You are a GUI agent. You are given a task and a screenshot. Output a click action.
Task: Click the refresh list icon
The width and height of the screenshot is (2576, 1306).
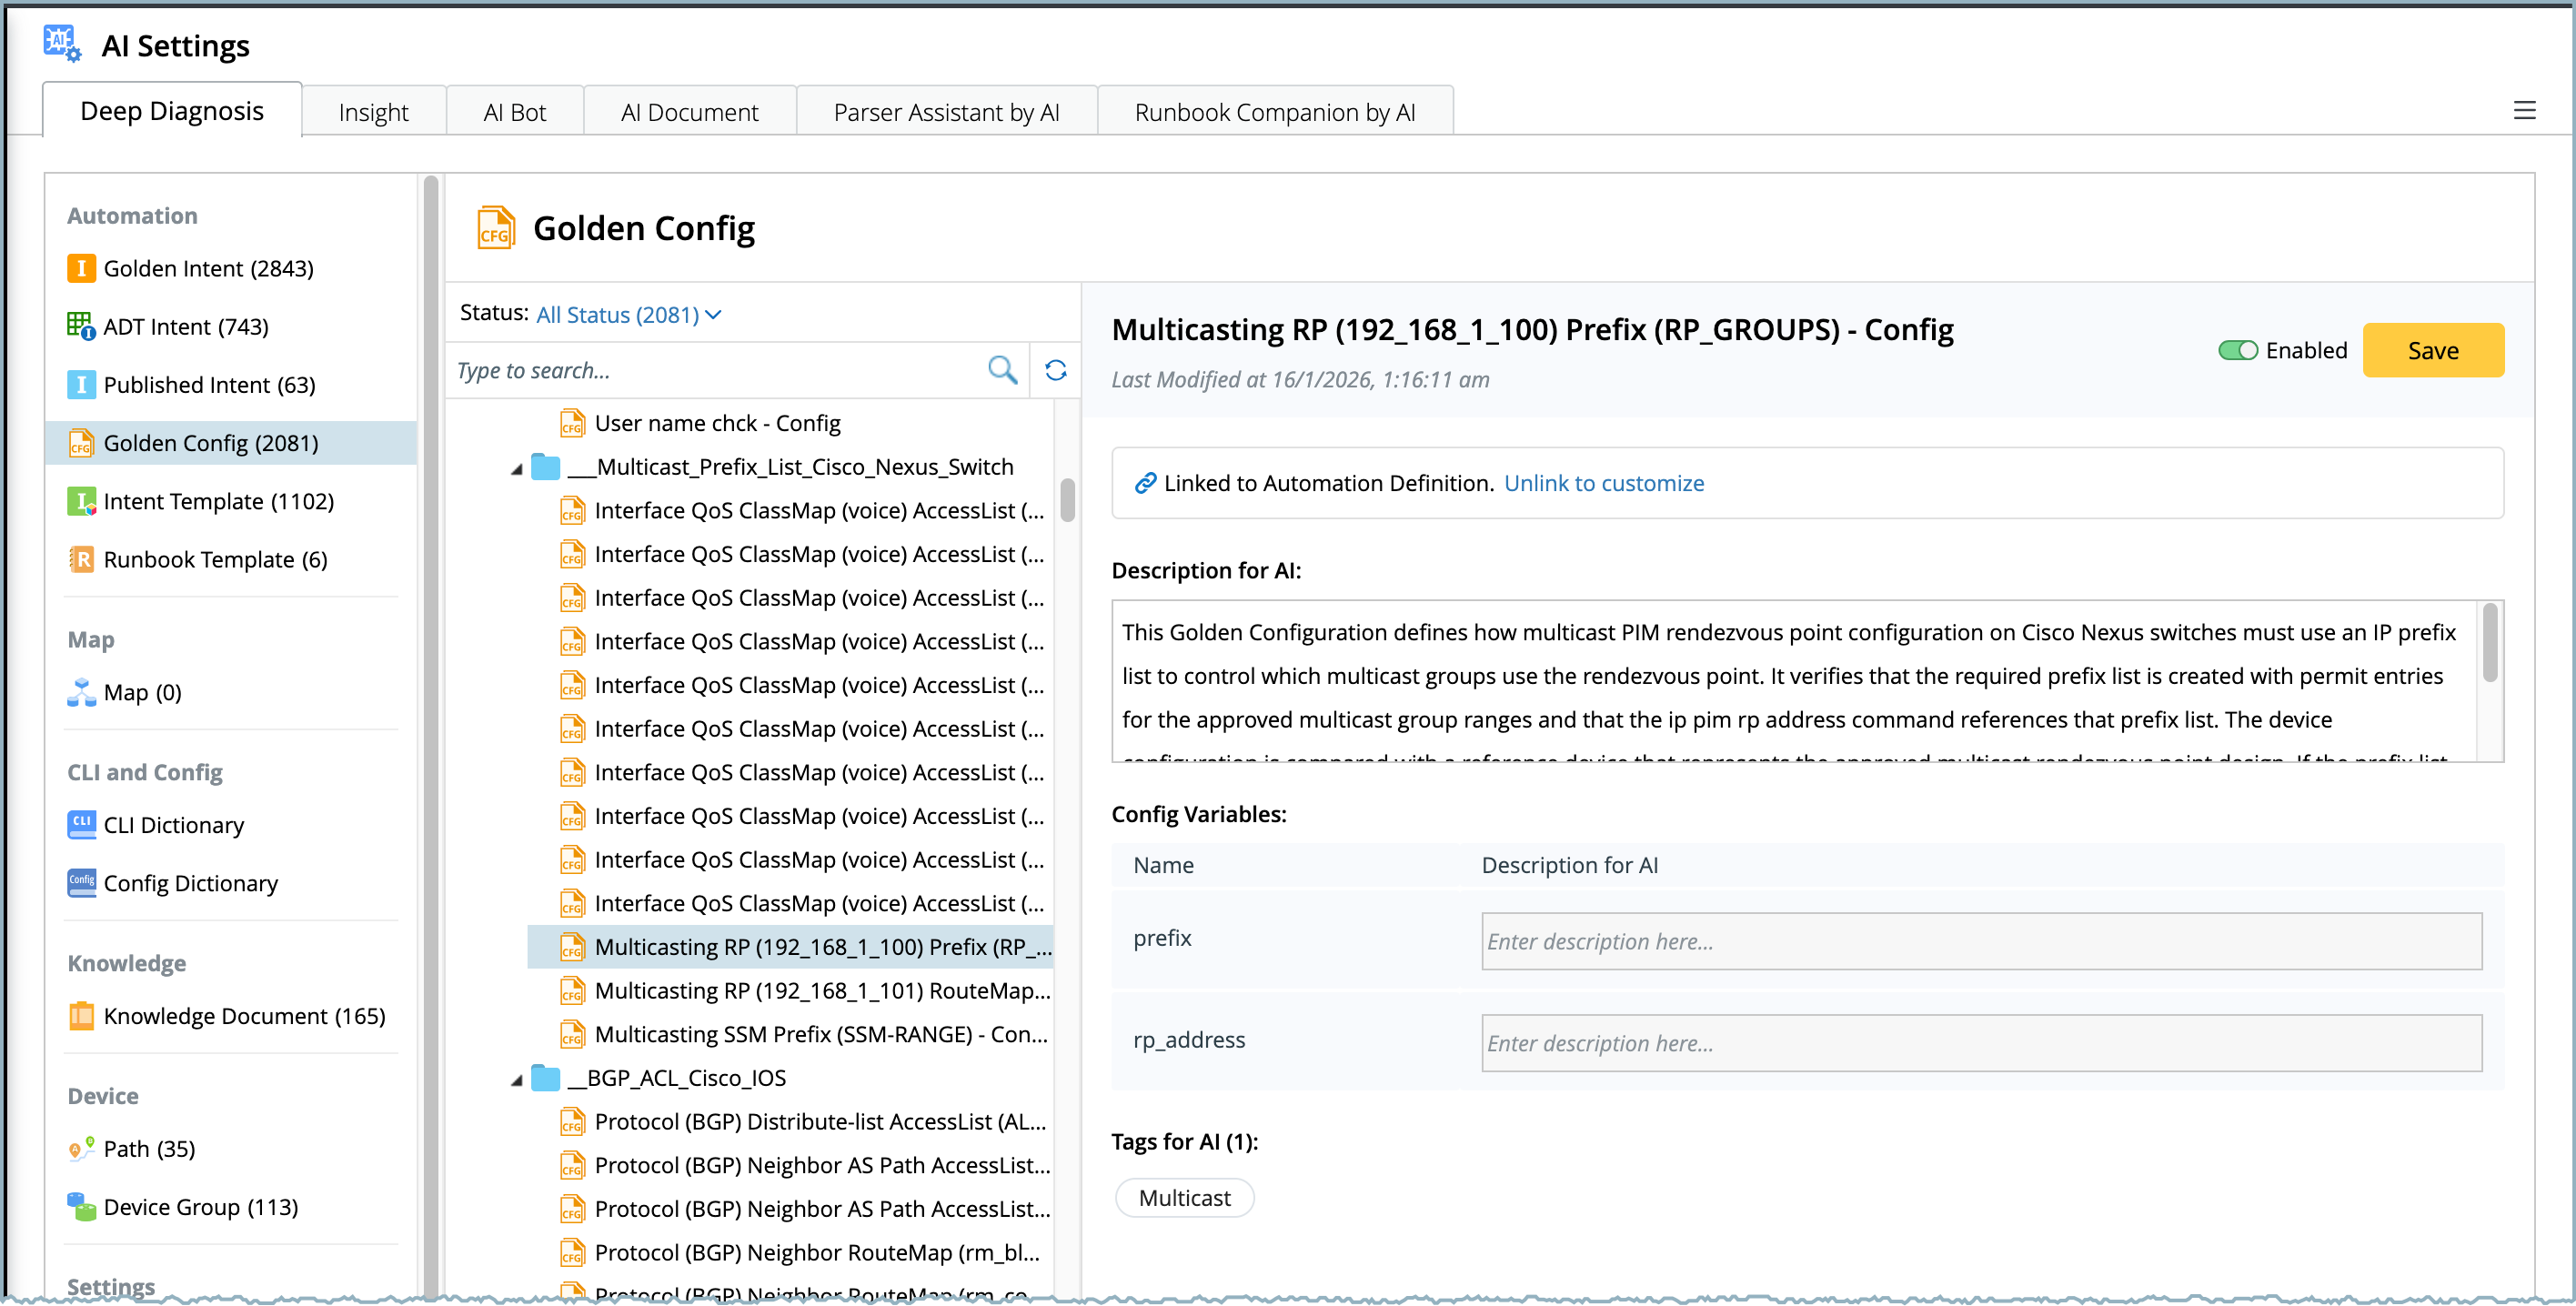coord(1055,370)
